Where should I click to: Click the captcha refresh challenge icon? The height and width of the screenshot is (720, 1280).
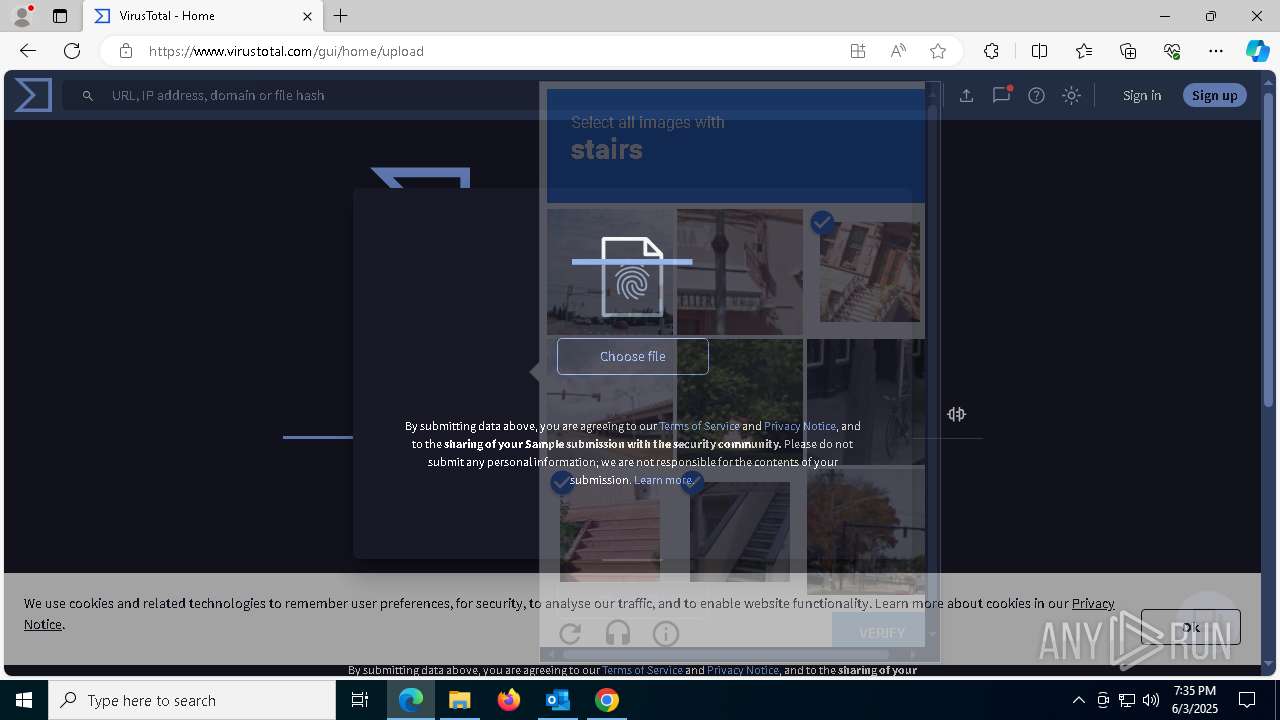click(x=570, y=633)
